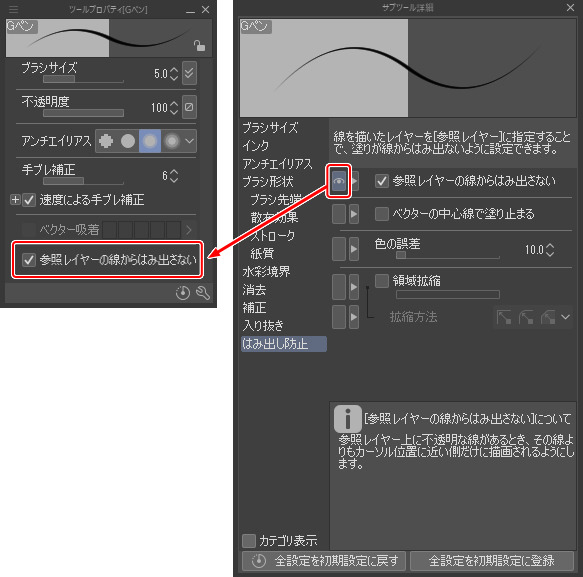Toggle show-in-property box for 拡縮方法
583x577 pixels.
pyautogui.click(x=339, y=317)
